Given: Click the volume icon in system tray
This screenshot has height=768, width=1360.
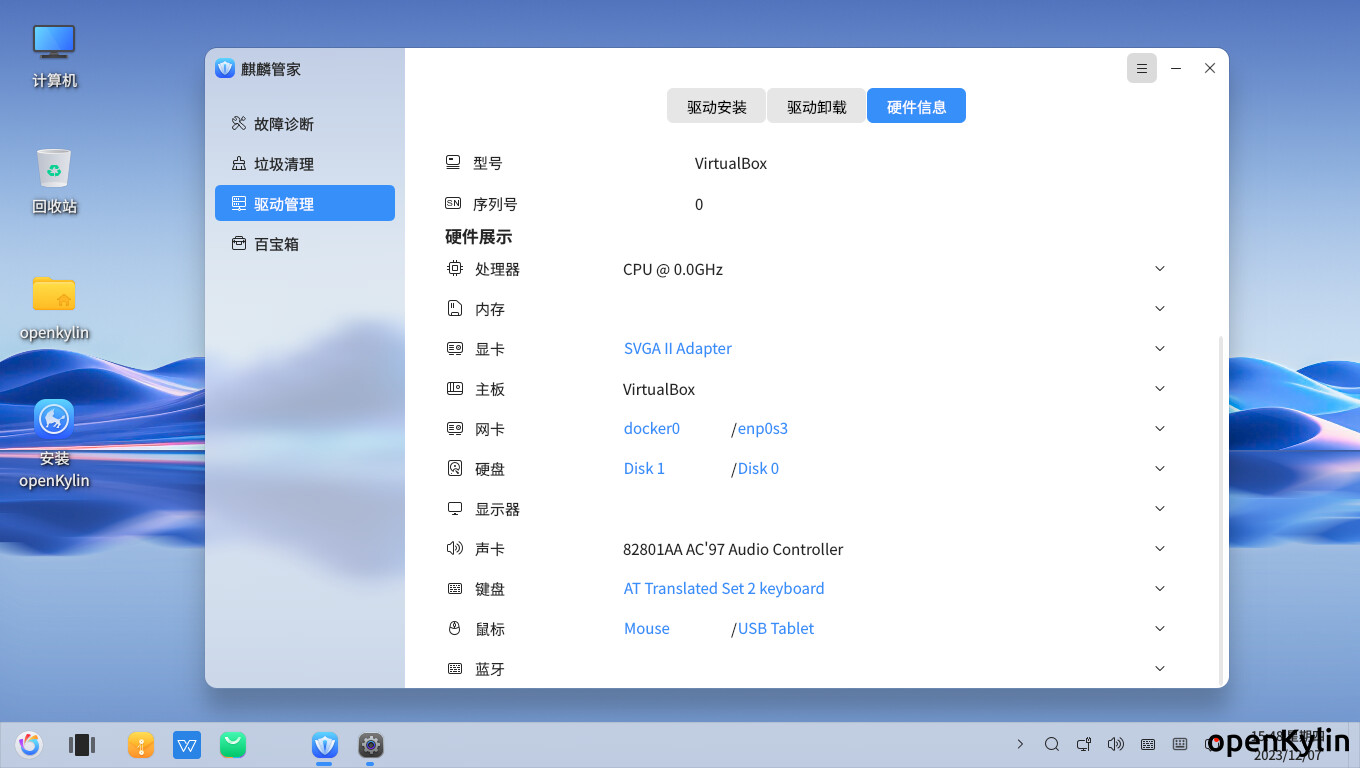Looking at the screenshot, I should pyautogui.click(x=1116, y=744).
